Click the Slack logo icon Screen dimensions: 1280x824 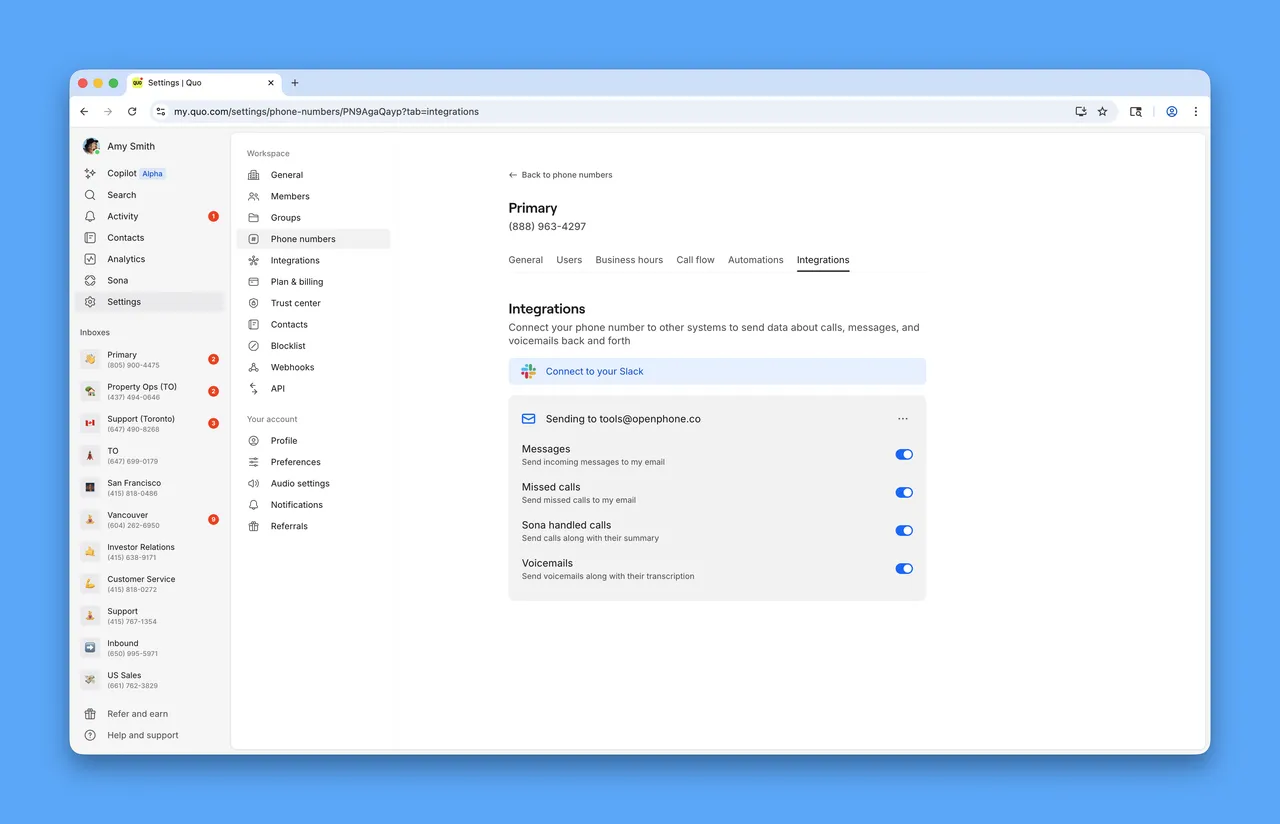tap(528, 371)
